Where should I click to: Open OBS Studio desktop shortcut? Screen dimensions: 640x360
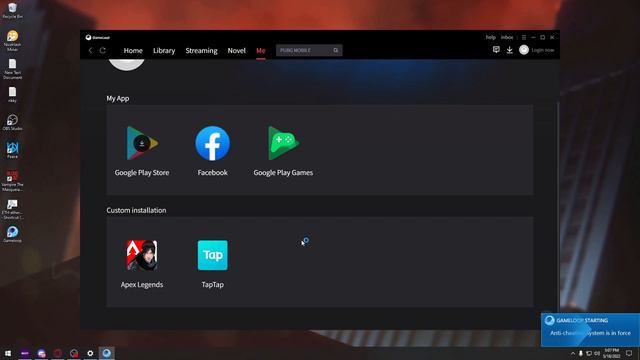(x=12, y=122)
